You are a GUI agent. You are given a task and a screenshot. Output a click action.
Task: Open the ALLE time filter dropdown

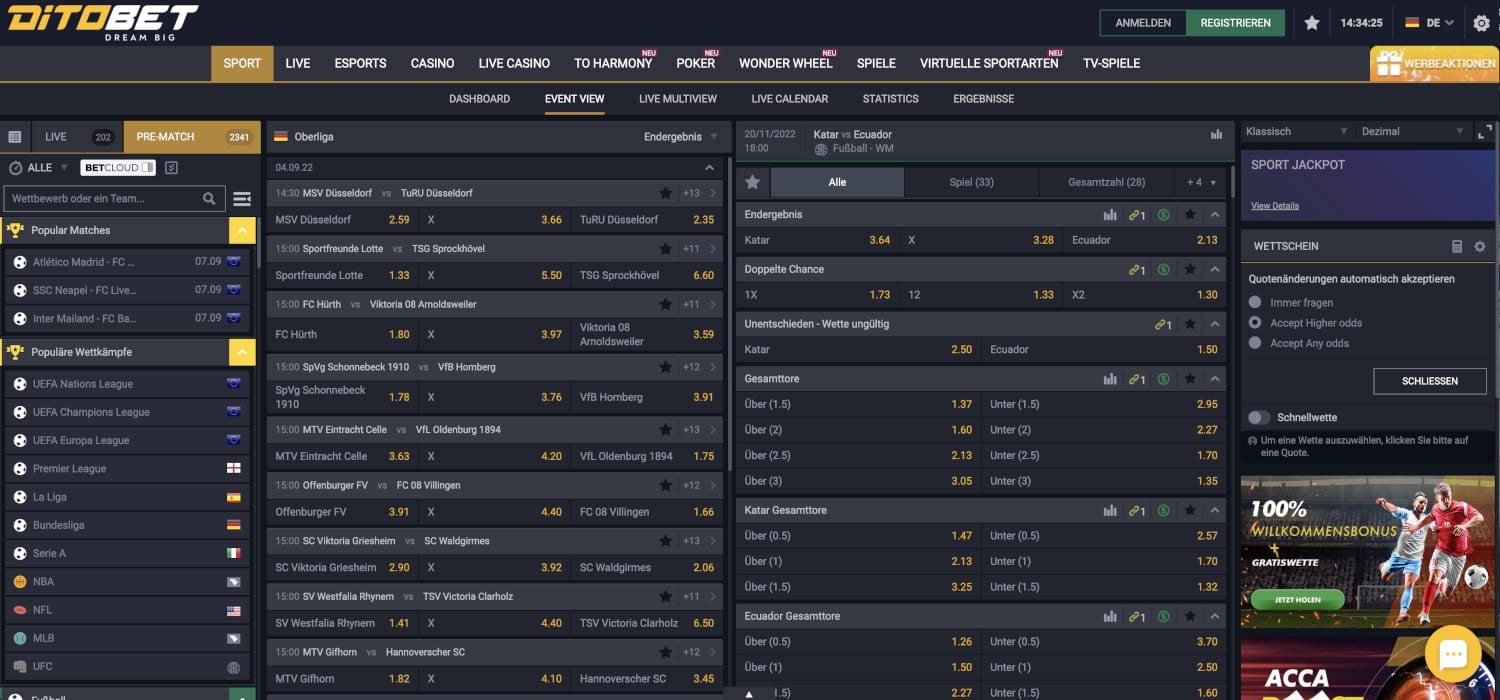[x=39, y=167]
